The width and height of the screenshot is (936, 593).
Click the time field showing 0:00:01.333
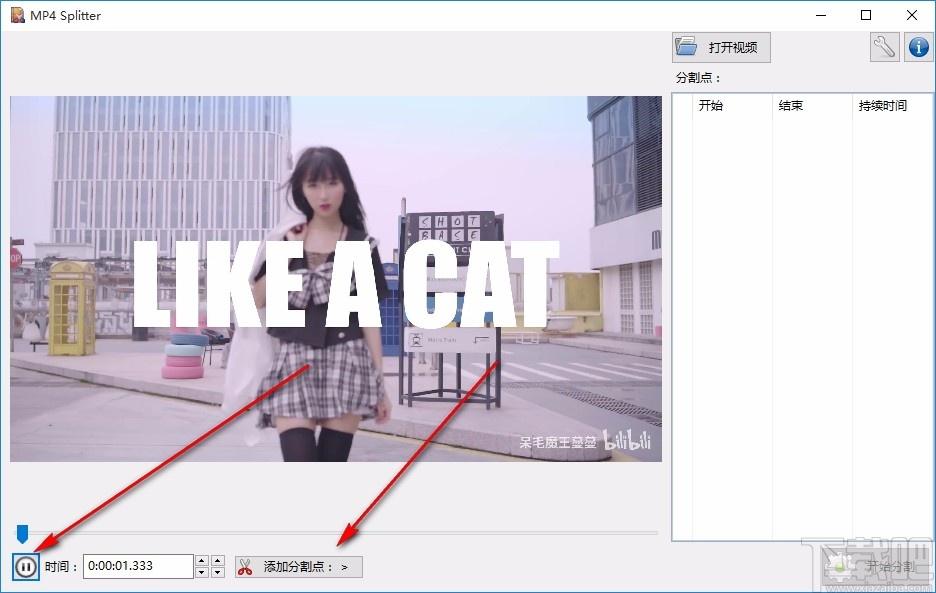138,566
